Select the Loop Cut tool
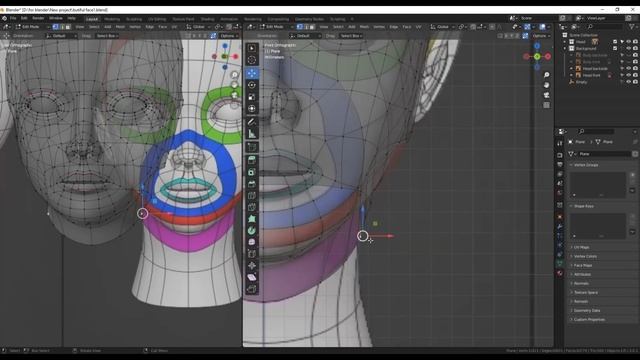 coord(252,196)
